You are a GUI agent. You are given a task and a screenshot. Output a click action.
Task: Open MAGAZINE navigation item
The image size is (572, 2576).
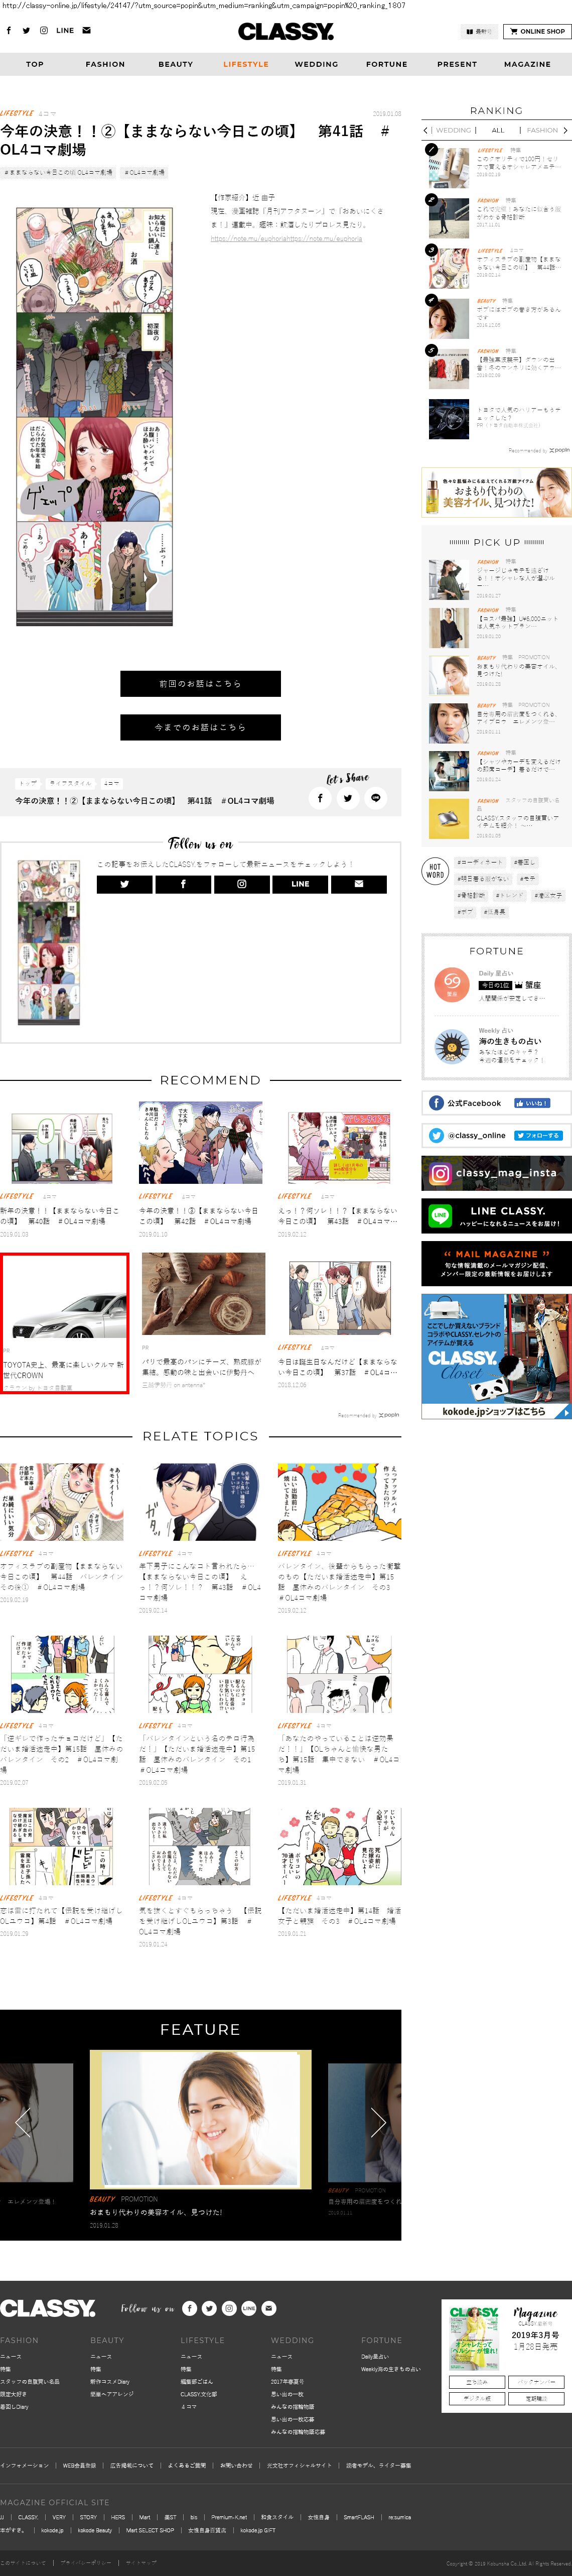(527, 64)
